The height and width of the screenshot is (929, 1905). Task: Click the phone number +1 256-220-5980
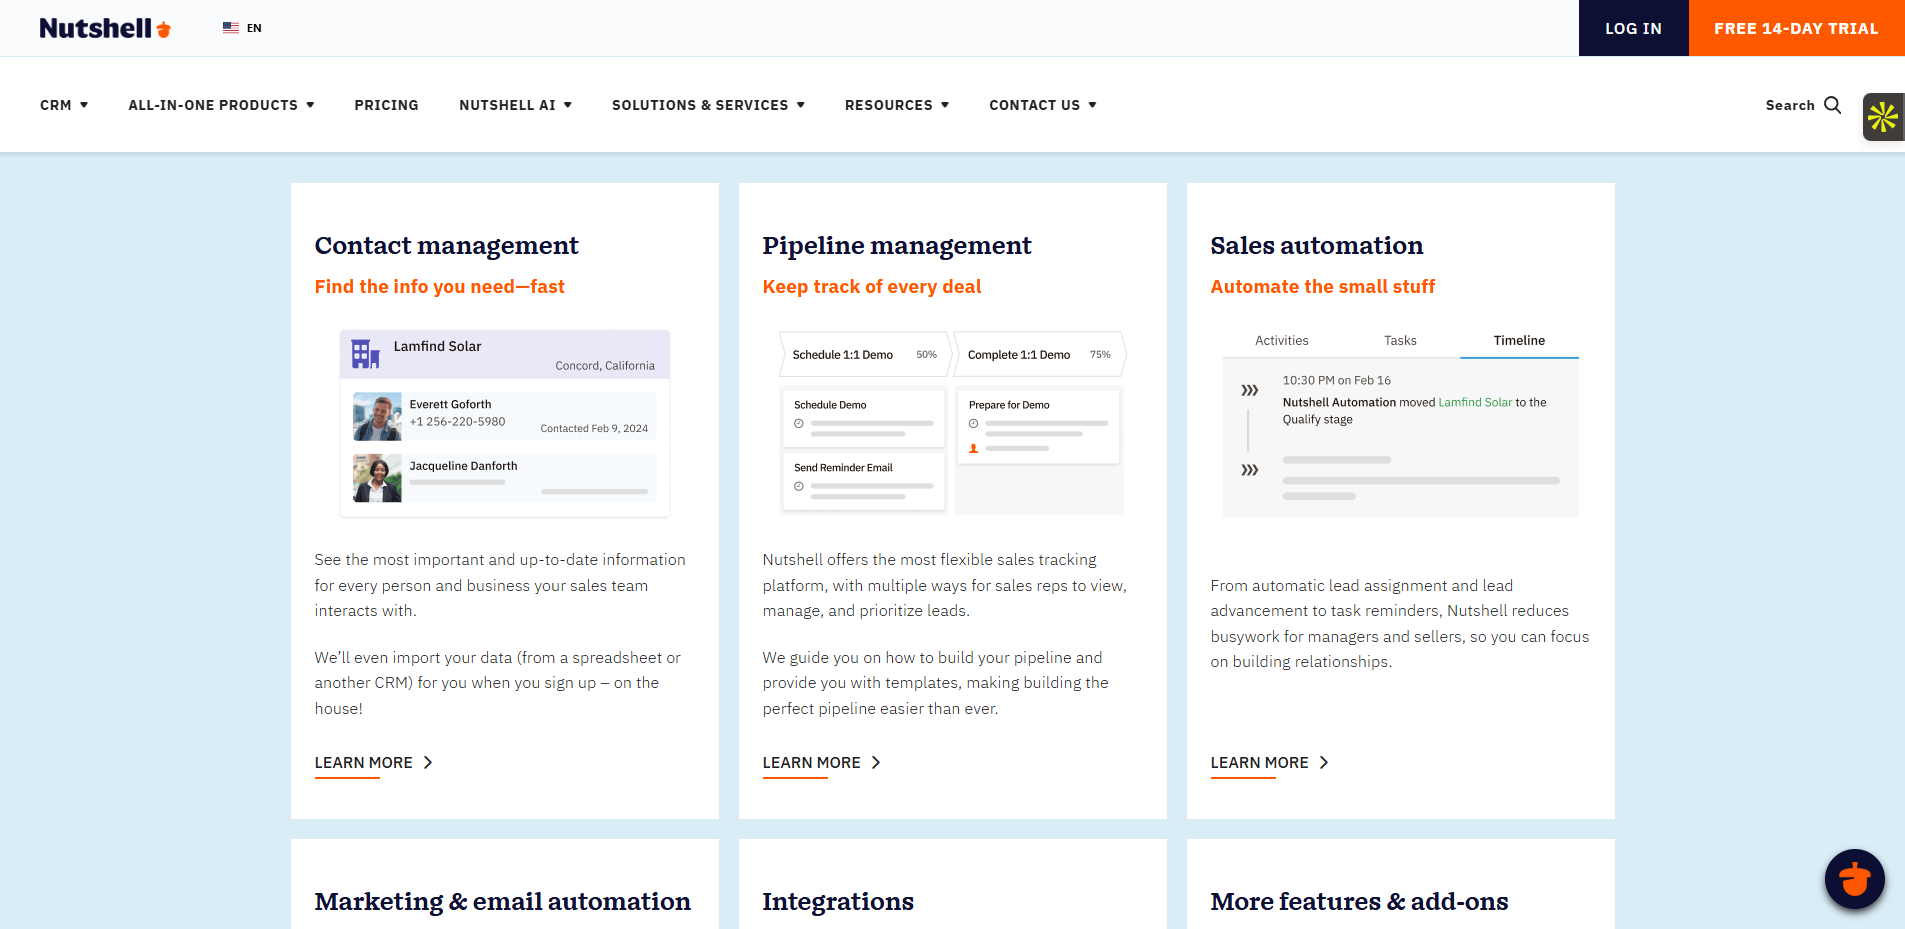point(457,422)
